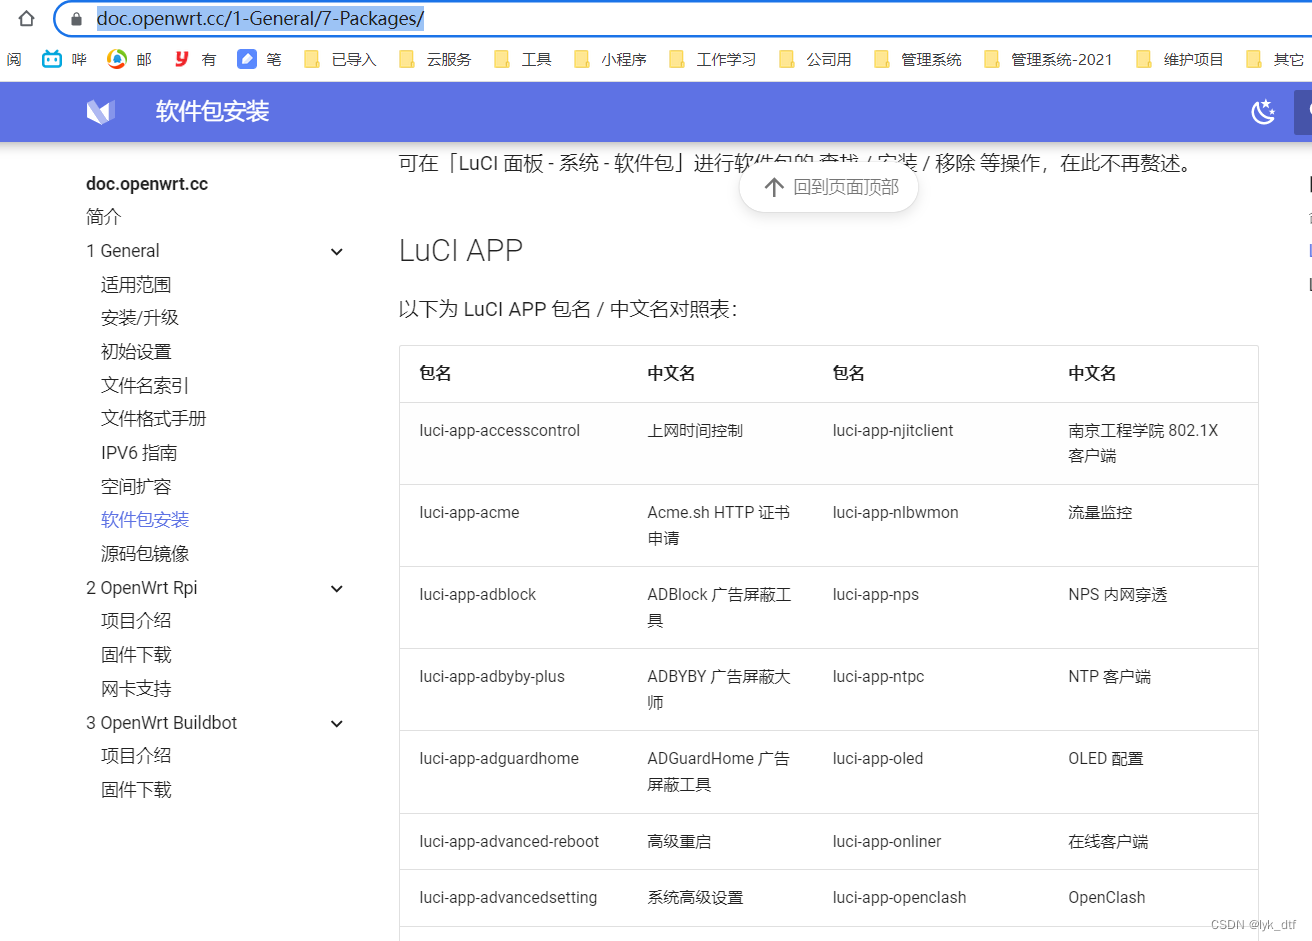The width and height of the screenshot is (1312, 941).
Task: Open the 已导入 bookmark folder
Action: [x=340, y=59]
